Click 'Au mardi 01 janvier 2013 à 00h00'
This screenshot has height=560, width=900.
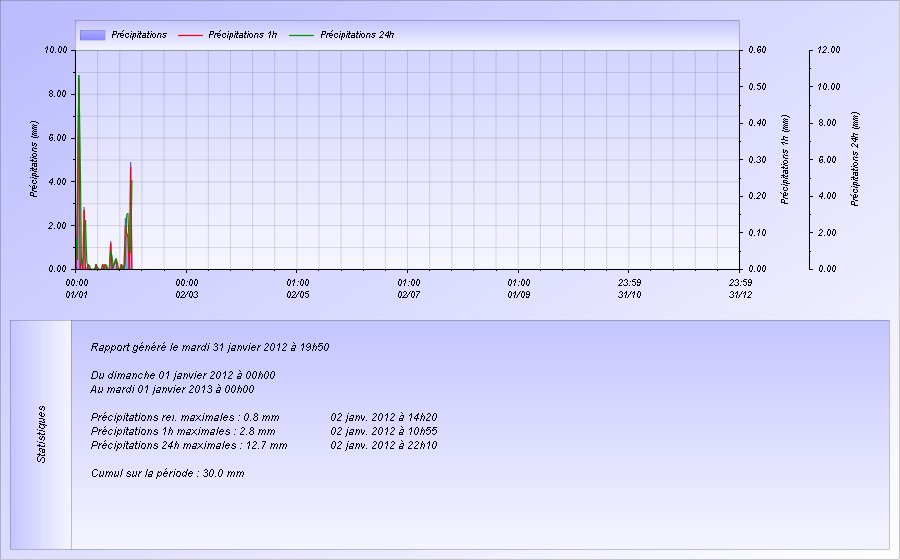point(172,389)
